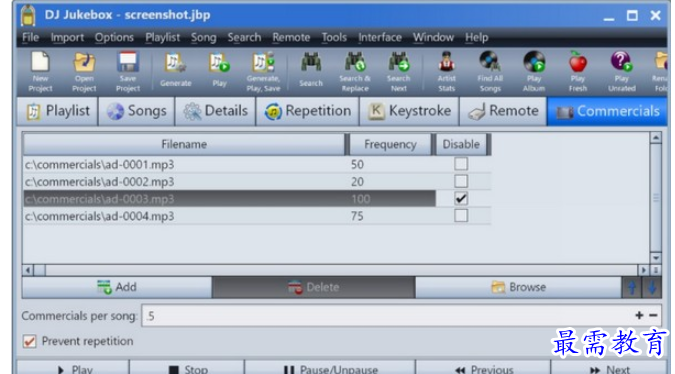The height and width of the screenshot is (374, 675).
Task: Open the Search menu
Action: tap(244, 37)
